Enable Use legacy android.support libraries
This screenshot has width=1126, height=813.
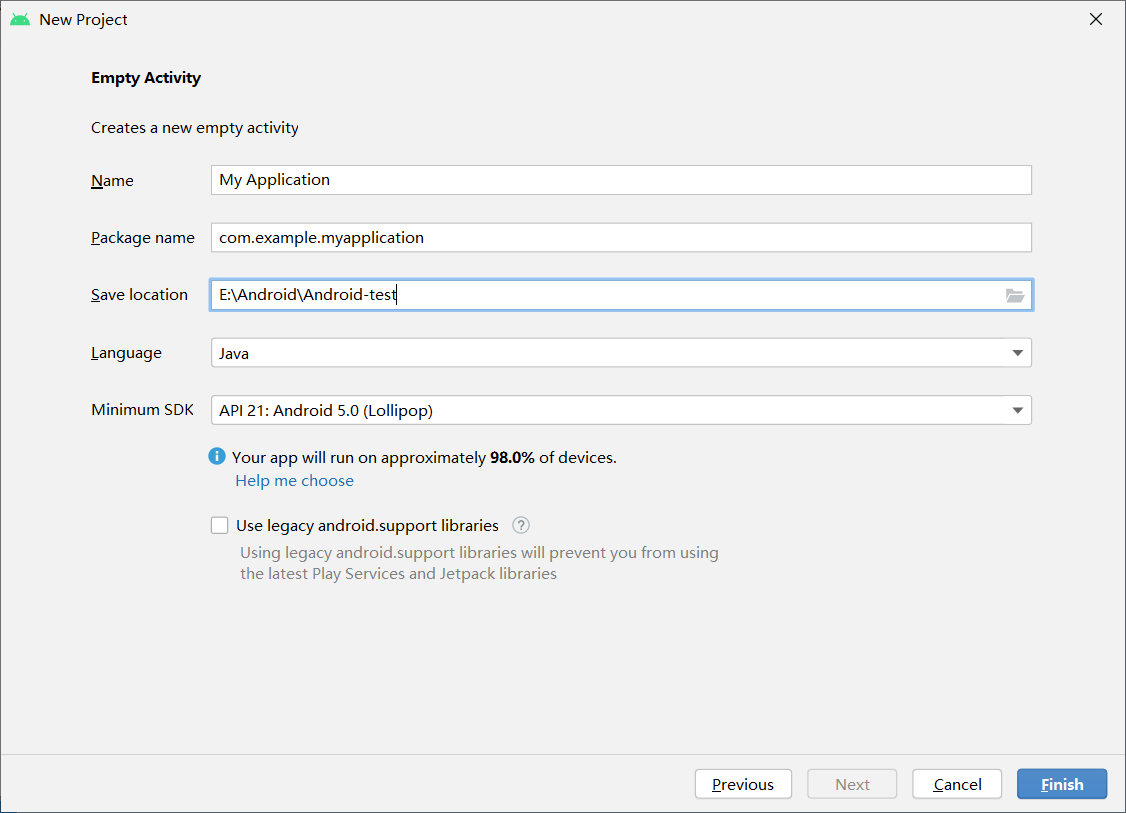220,525
